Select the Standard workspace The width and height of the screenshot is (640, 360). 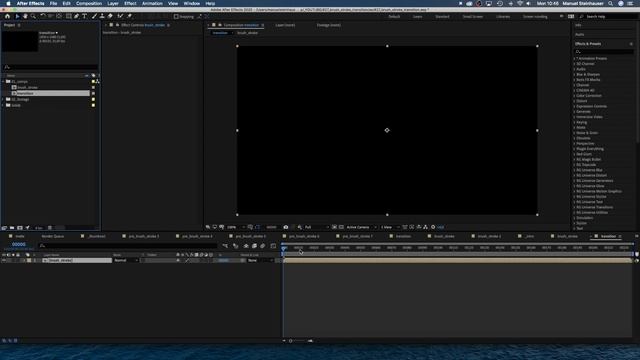click(442, 17)
